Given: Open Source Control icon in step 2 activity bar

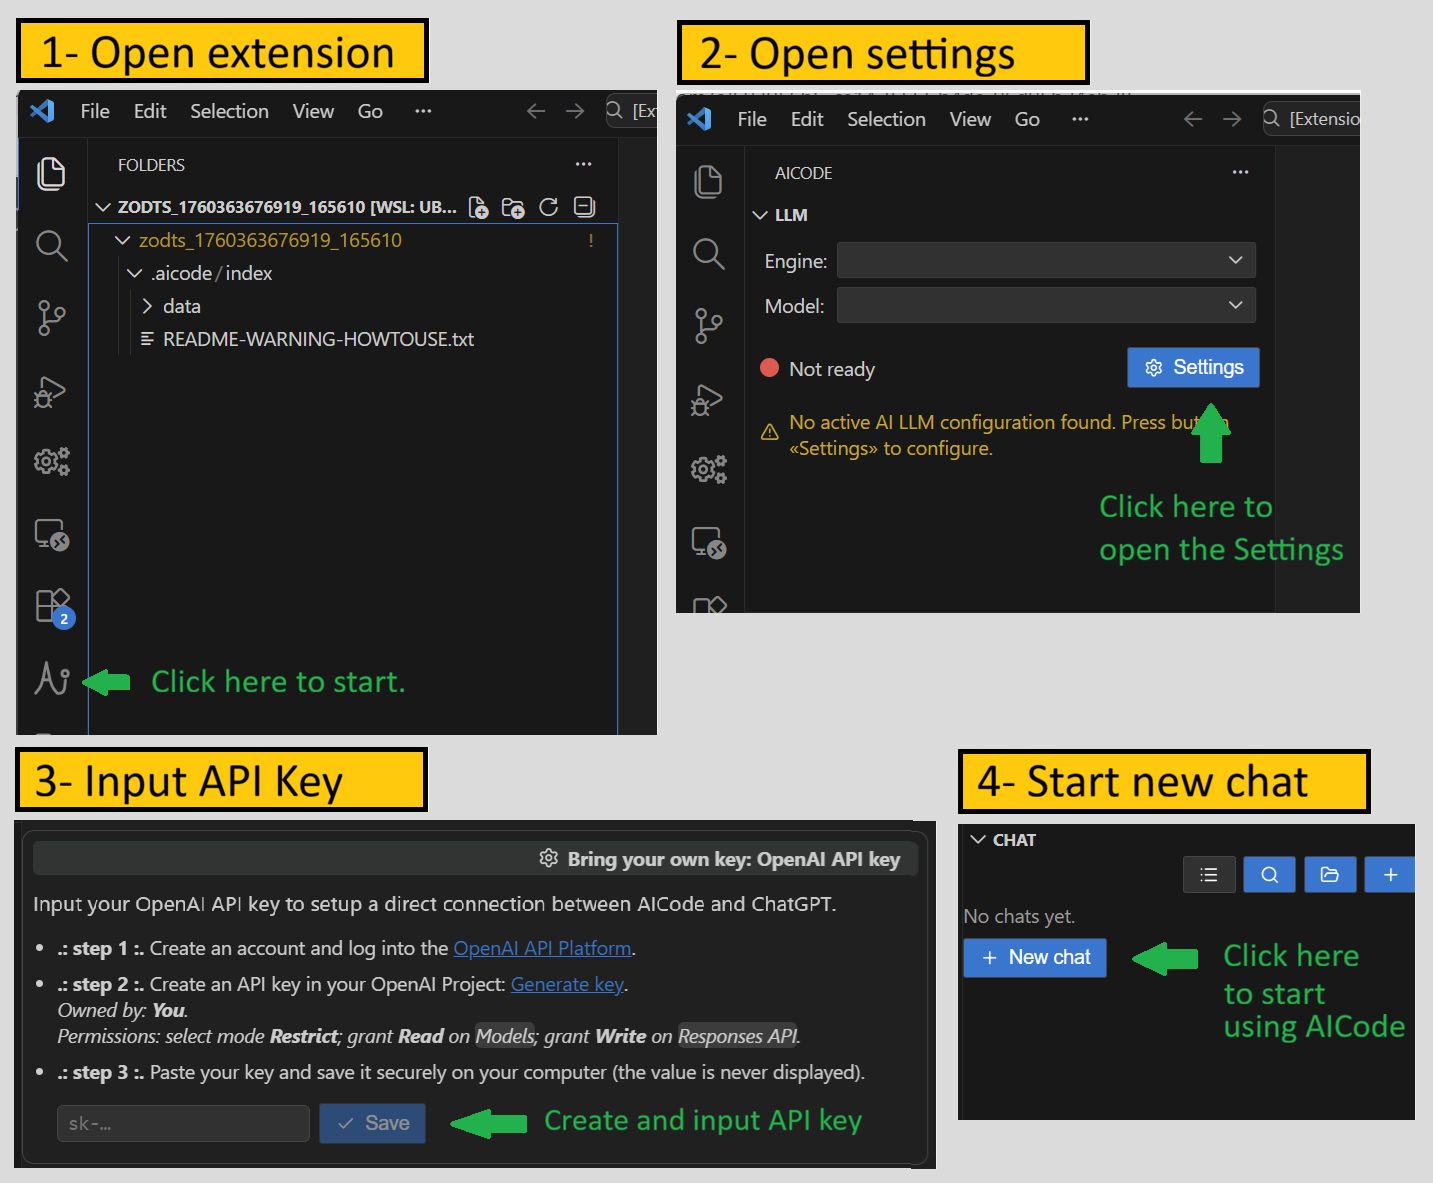Looking at the screenshot, I should pyautogui.click(x=708, y=326).
